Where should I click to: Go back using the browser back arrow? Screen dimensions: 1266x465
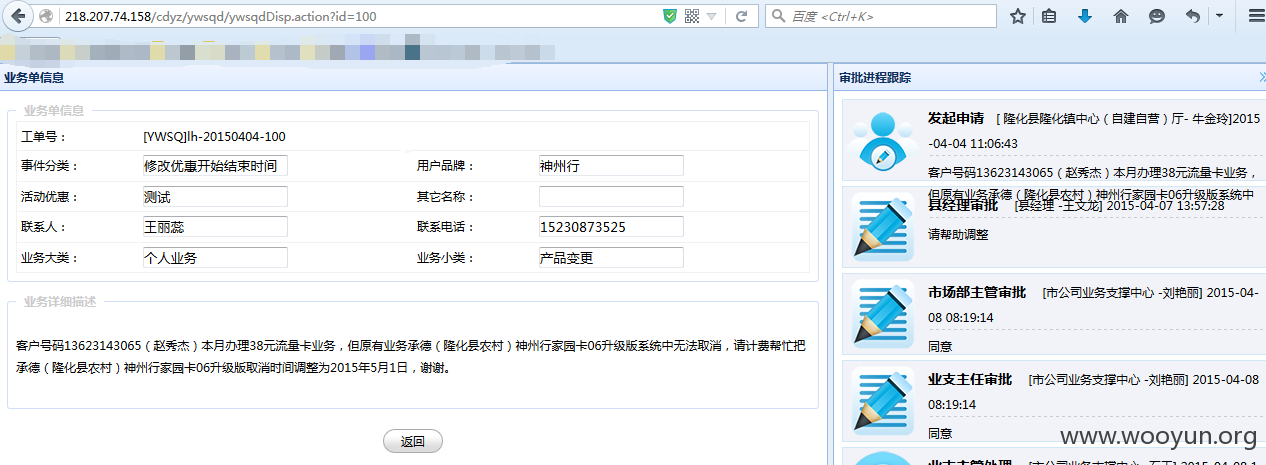tap(20, 16)
